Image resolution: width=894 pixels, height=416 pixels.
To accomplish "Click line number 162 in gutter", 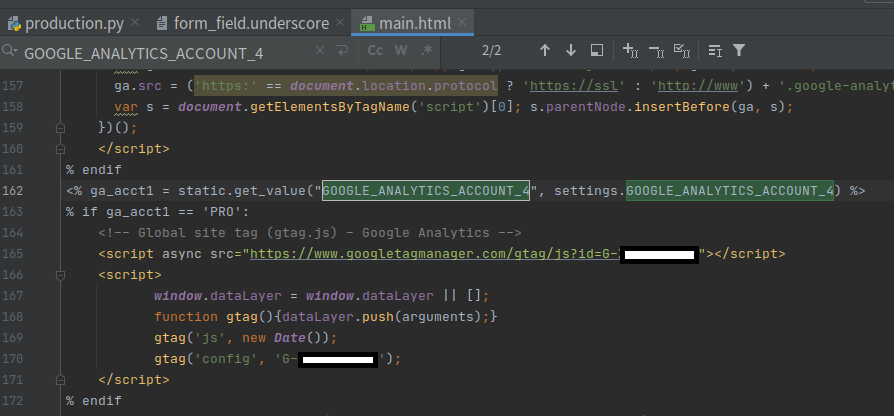I will [x=13, y=191].
